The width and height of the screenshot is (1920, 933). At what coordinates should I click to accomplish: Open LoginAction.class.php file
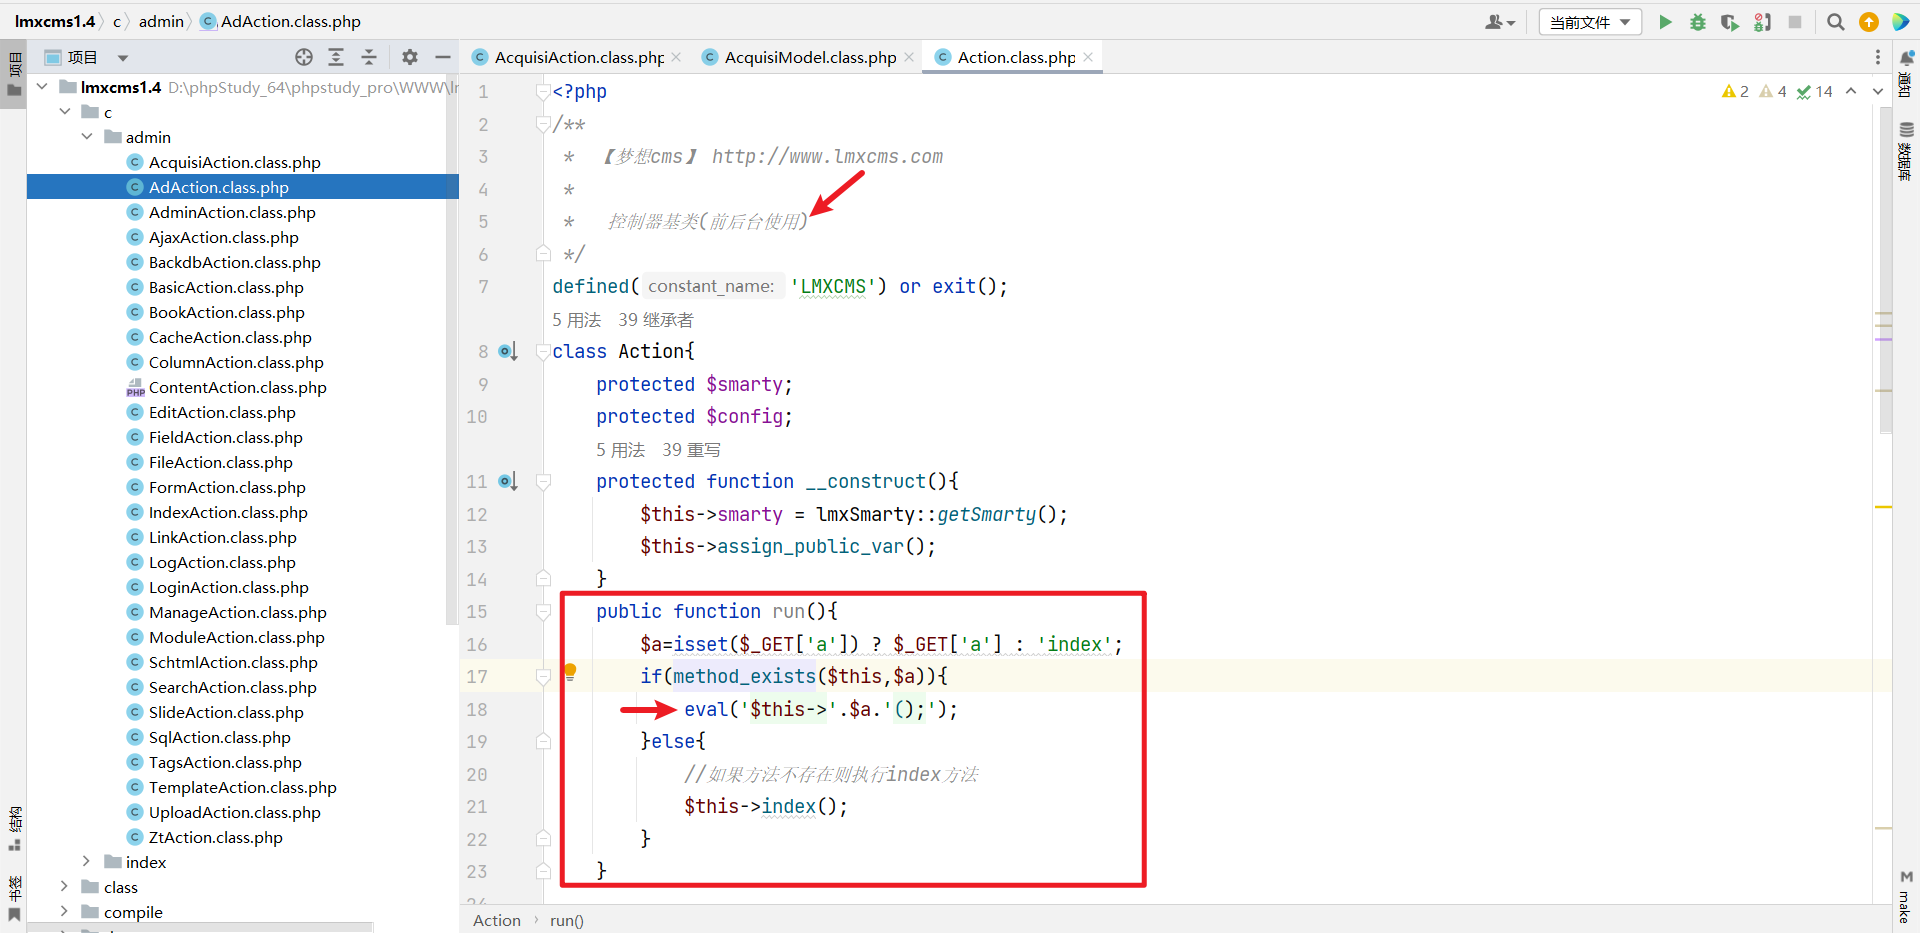click(x=229, y=587)
